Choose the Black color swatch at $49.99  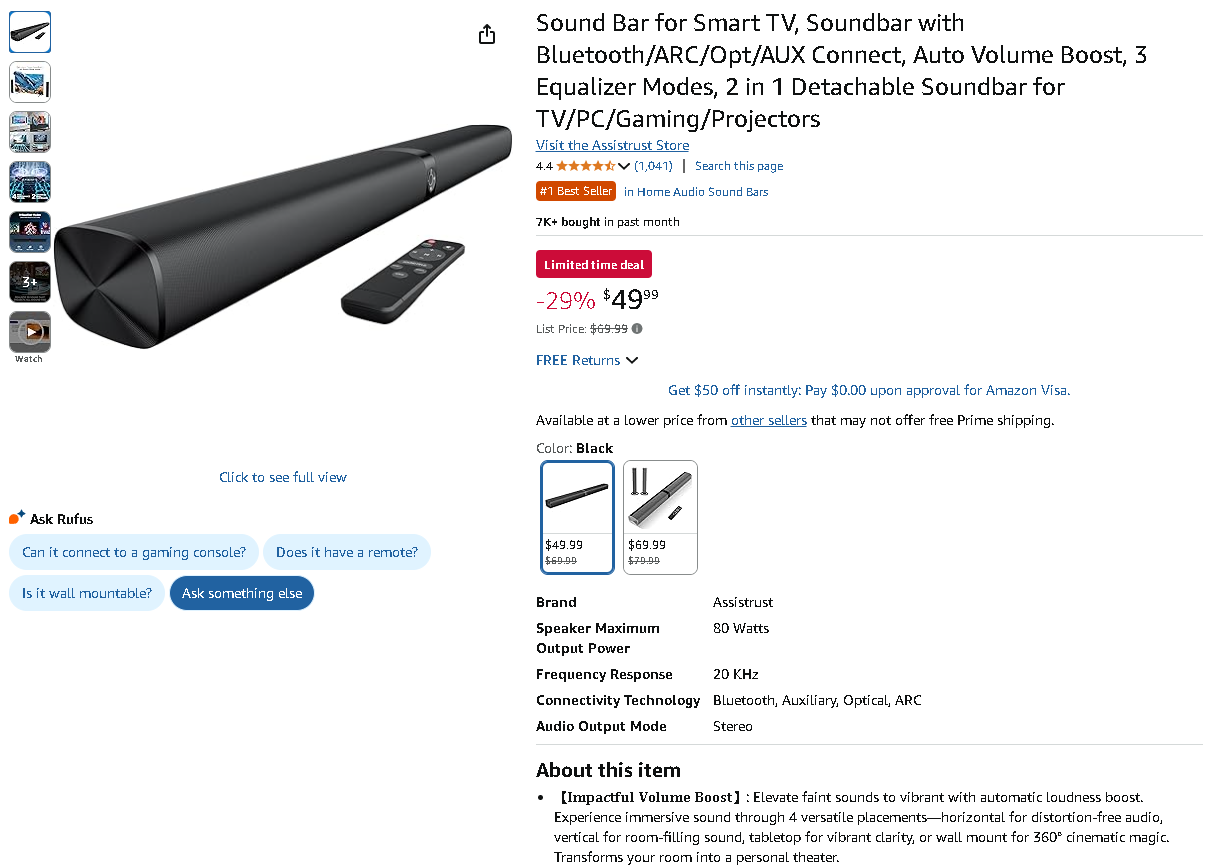(577, 517)
